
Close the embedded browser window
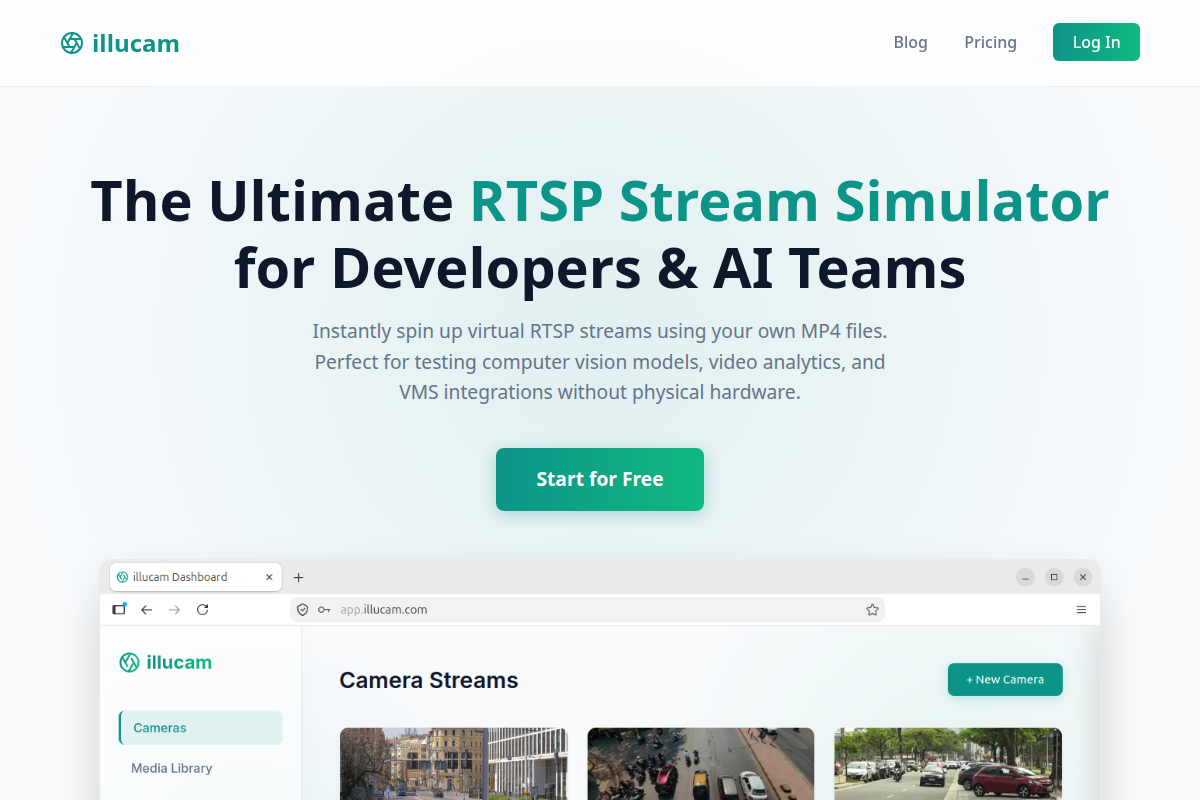click(1082, 577)
